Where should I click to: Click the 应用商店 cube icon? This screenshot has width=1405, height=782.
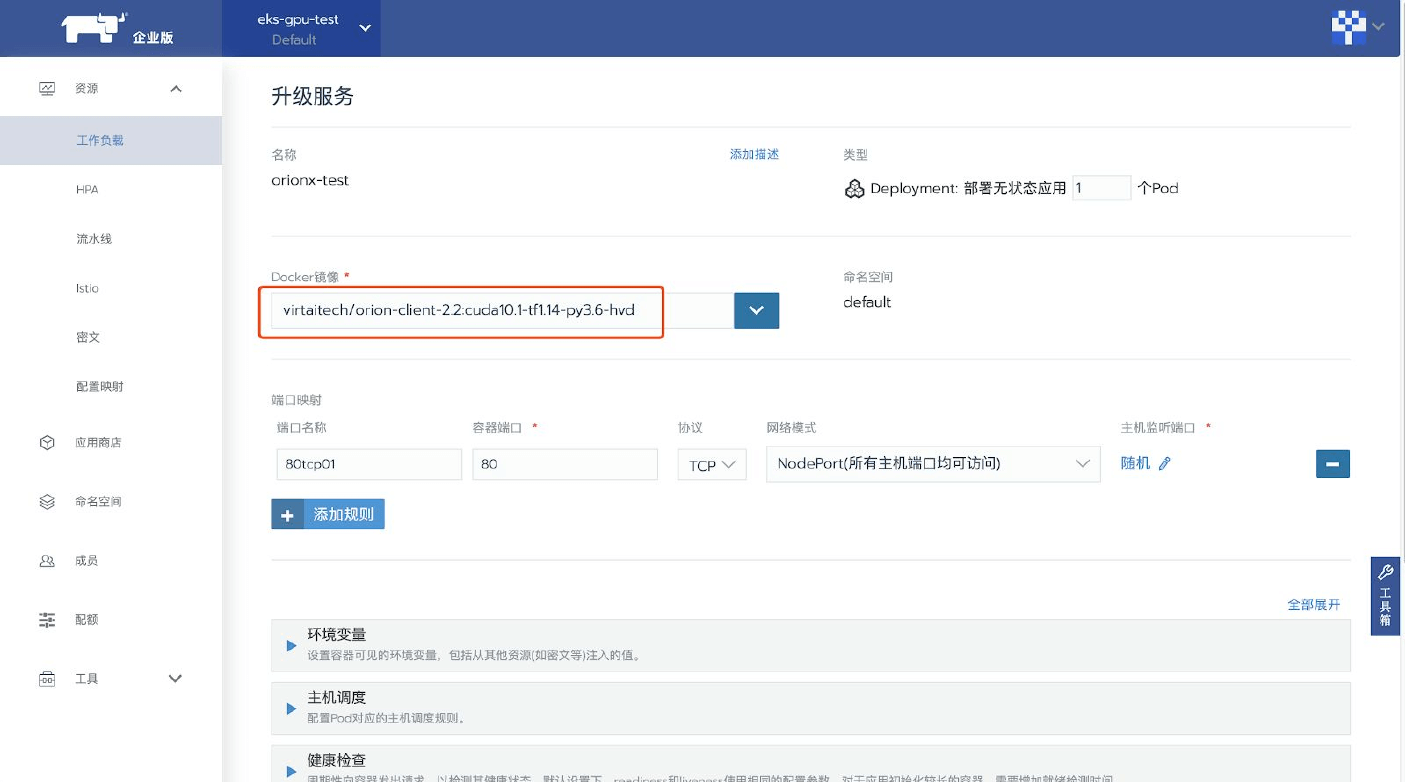pyautogui.click(x=47, y=442)
